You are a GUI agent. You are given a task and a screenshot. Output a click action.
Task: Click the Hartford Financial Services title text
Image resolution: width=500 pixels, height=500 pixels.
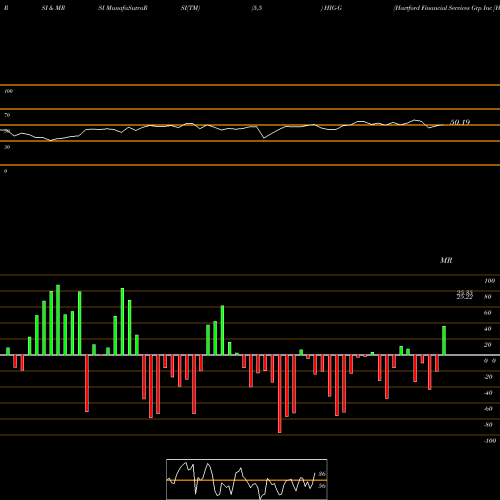(446, 8)
